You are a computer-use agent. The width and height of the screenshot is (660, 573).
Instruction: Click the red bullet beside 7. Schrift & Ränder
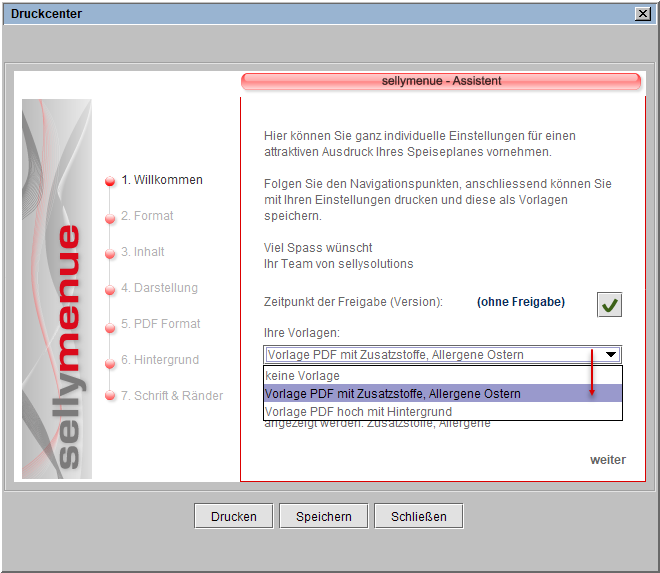click(110, 396)
